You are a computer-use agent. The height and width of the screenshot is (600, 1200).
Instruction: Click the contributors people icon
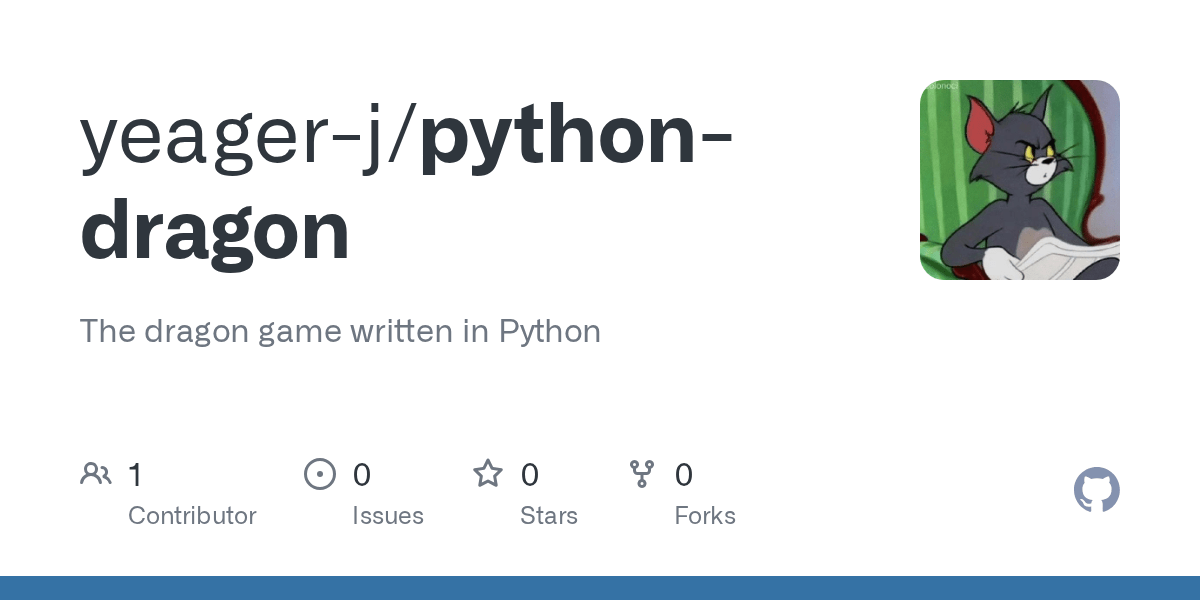pos(96,474)
